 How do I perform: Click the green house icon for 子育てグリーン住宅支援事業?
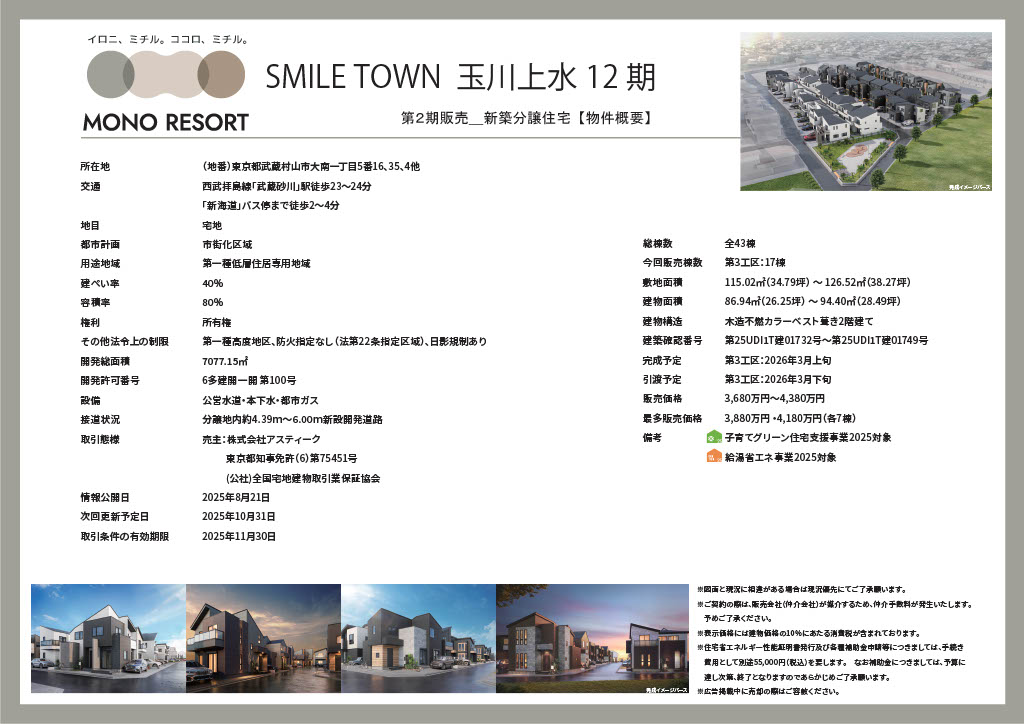tap(714, 437)
